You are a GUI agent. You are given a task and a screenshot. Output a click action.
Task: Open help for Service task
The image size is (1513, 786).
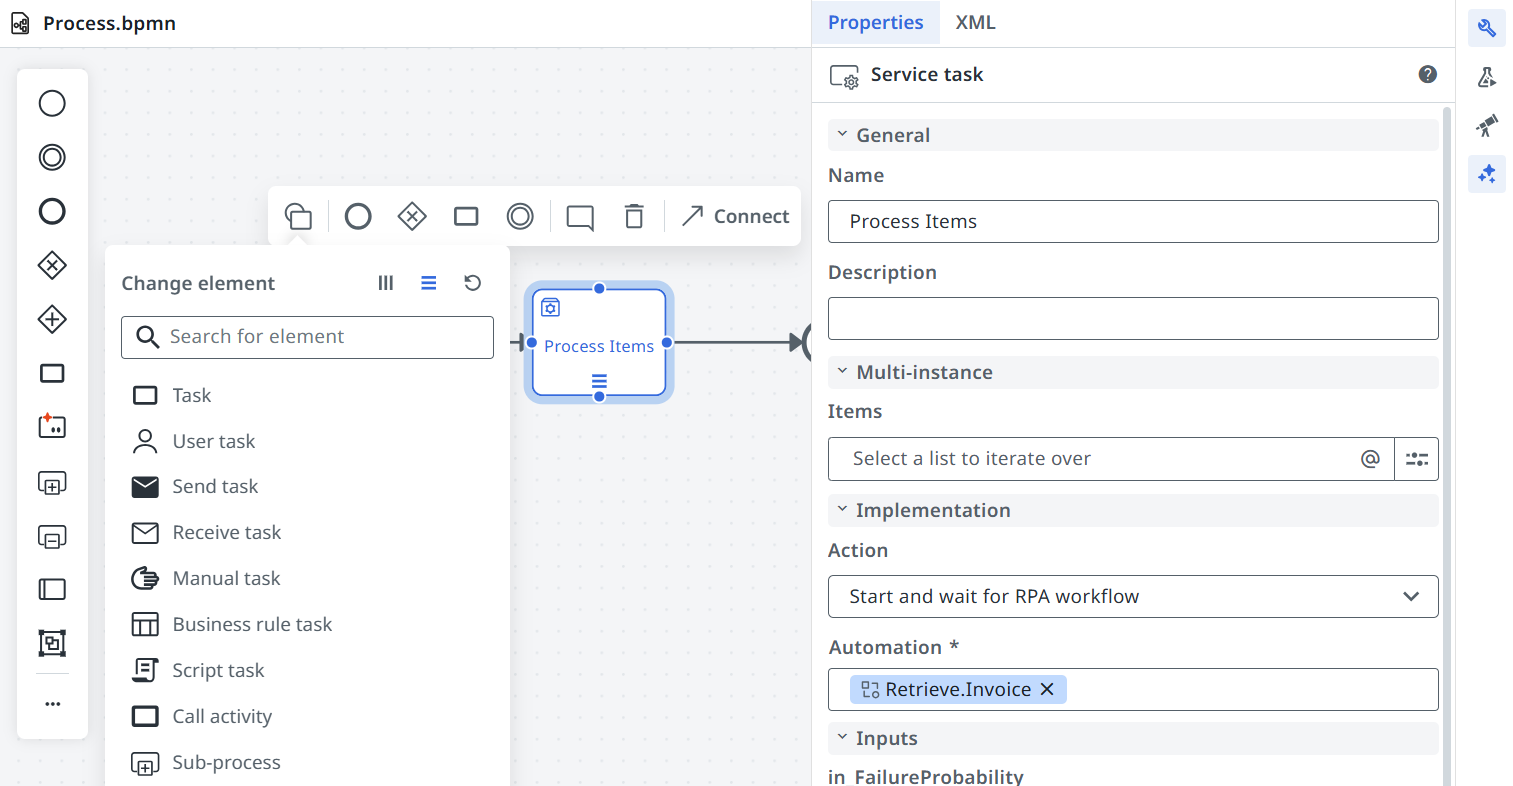click(x=1428, y=74)
